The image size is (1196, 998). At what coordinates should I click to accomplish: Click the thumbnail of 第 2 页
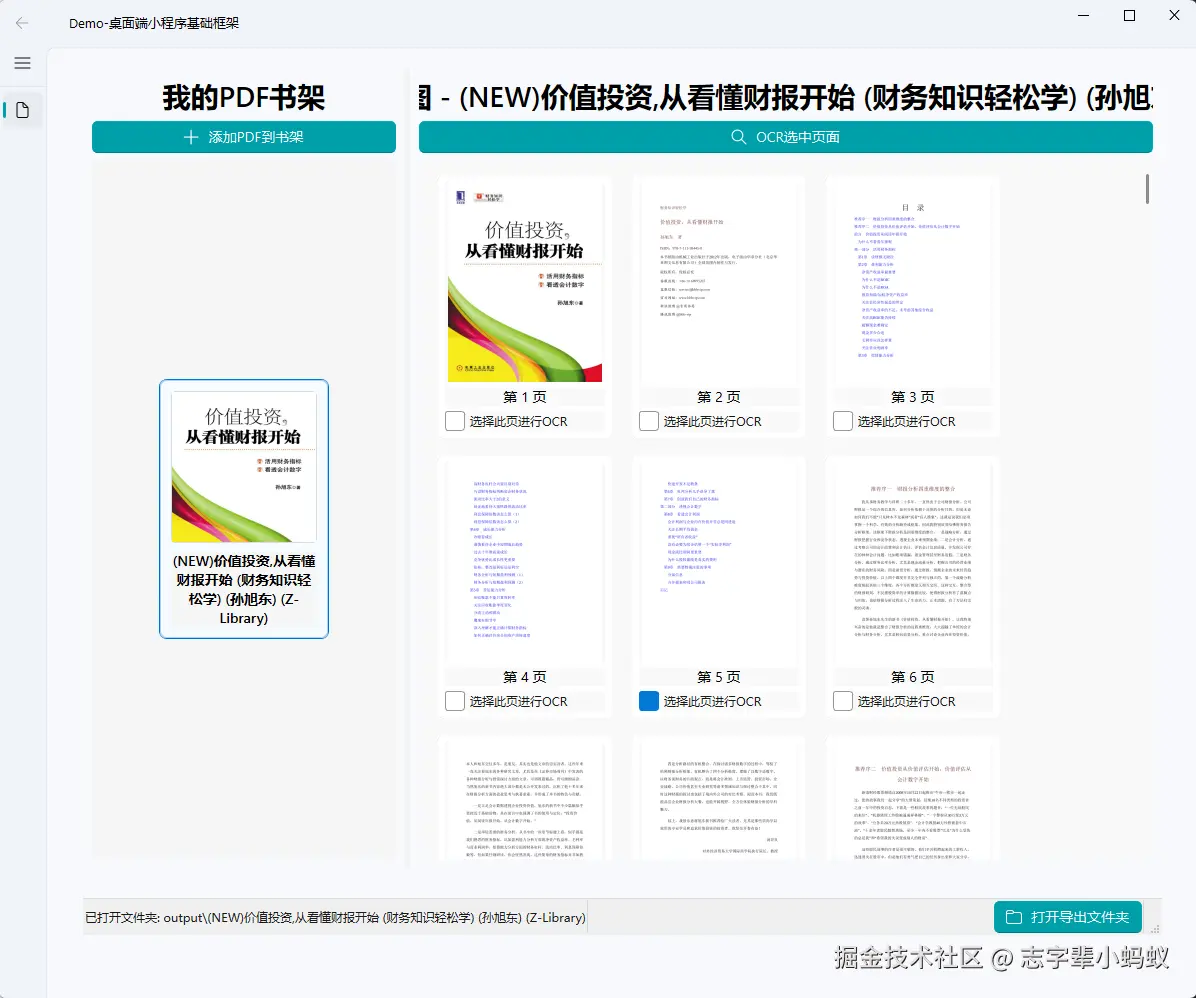[x=719, y=284]
